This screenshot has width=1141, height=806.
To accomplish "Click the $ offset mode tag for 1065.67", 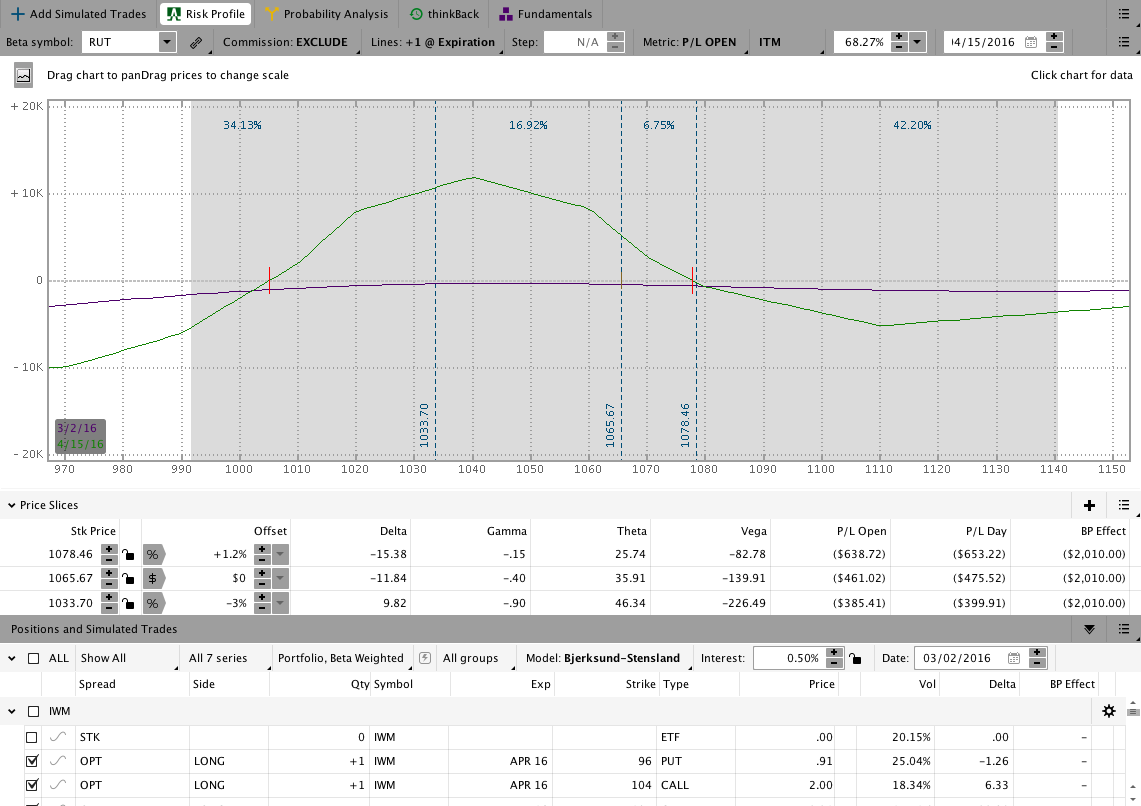I will coord(154,578).
